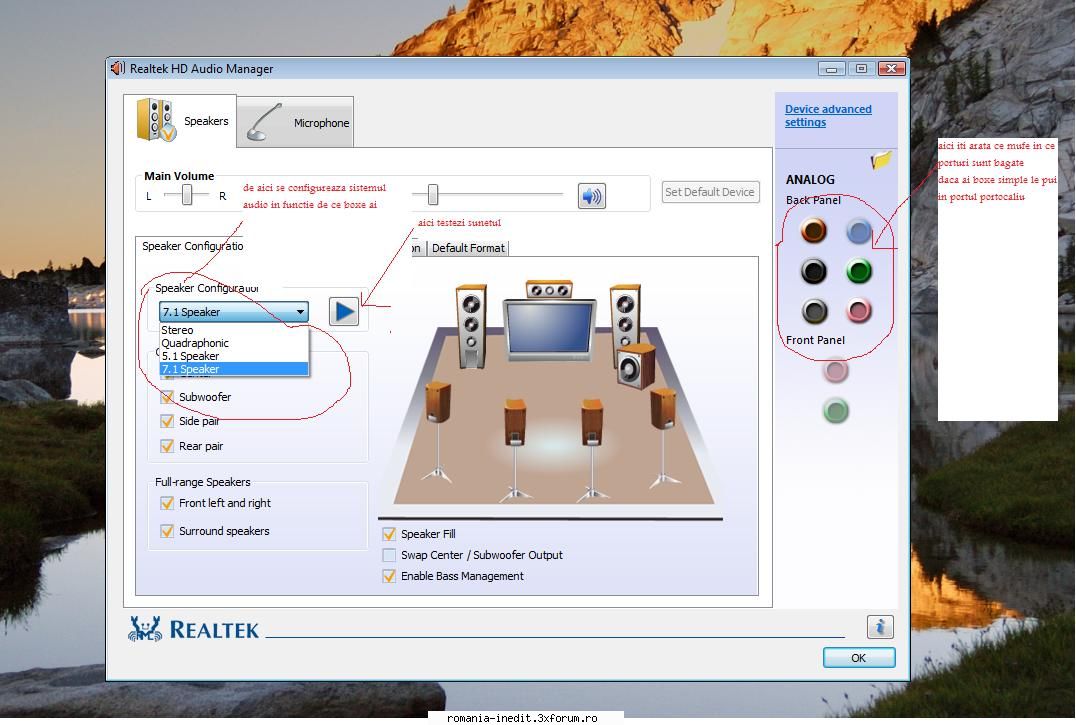This screenshot has width=1076, height=725.
Task: Expand the 7.1 Speaker dropdown arrow
Action: pyautogui.click(x=301, y=312)
